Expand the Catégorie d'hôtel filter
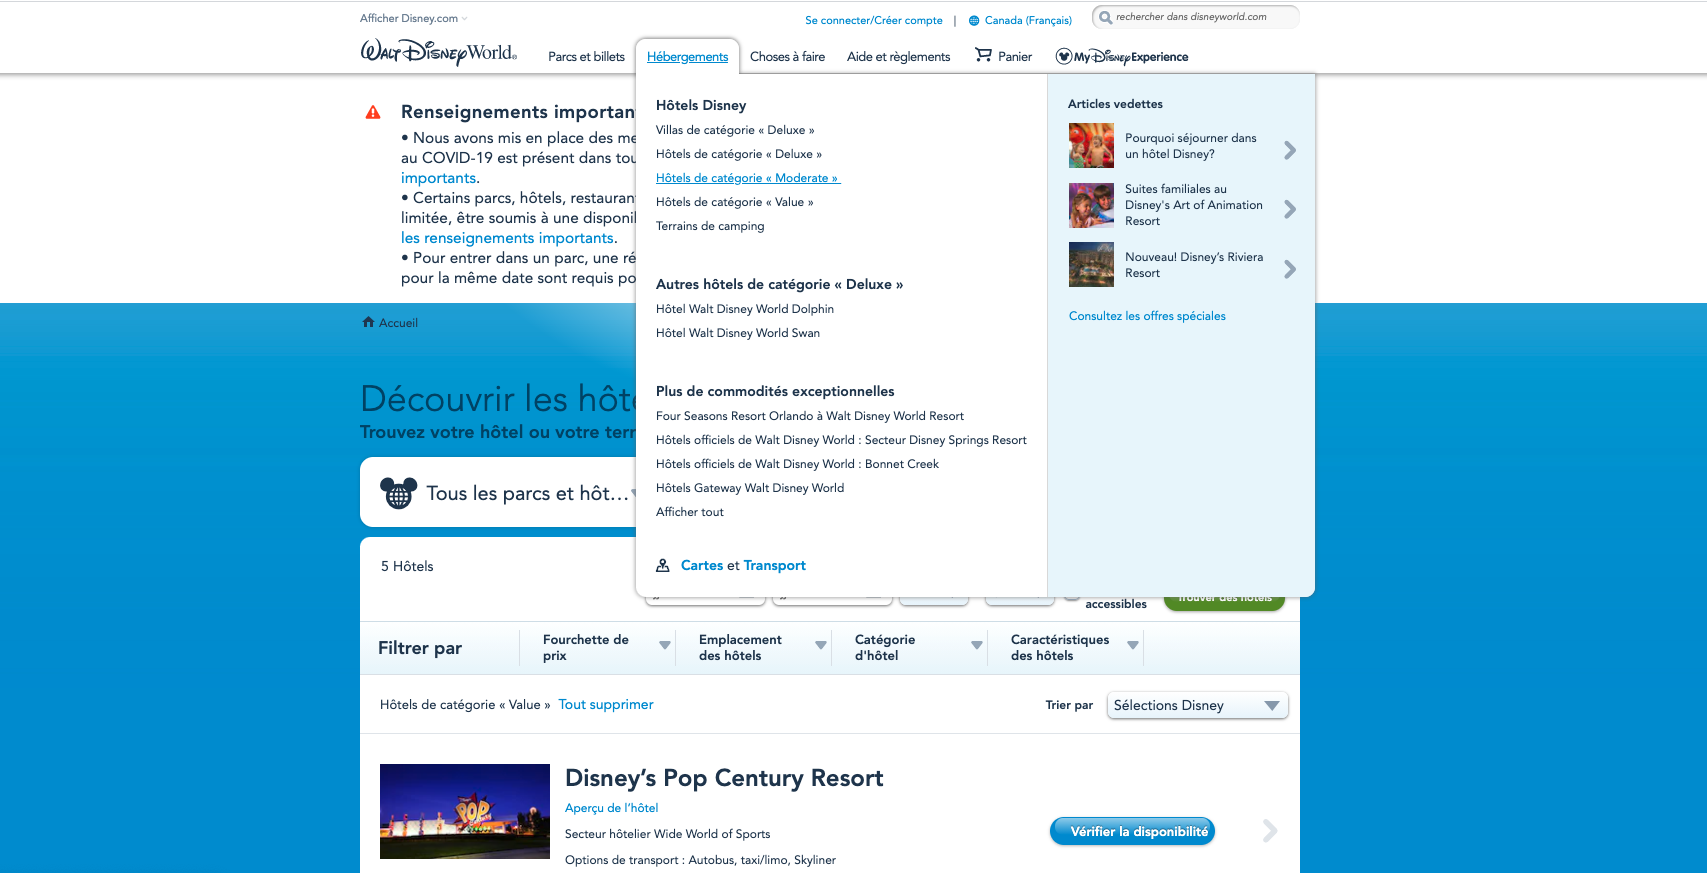 (x=976, y=646)
